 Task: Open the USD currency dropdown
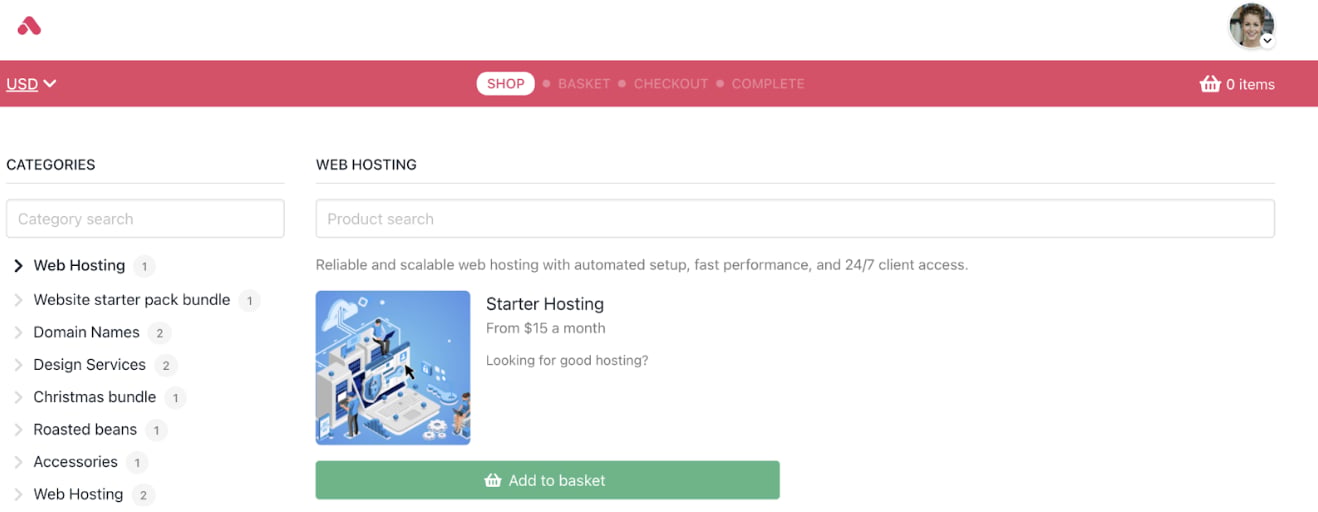click(x=31, y=84)
